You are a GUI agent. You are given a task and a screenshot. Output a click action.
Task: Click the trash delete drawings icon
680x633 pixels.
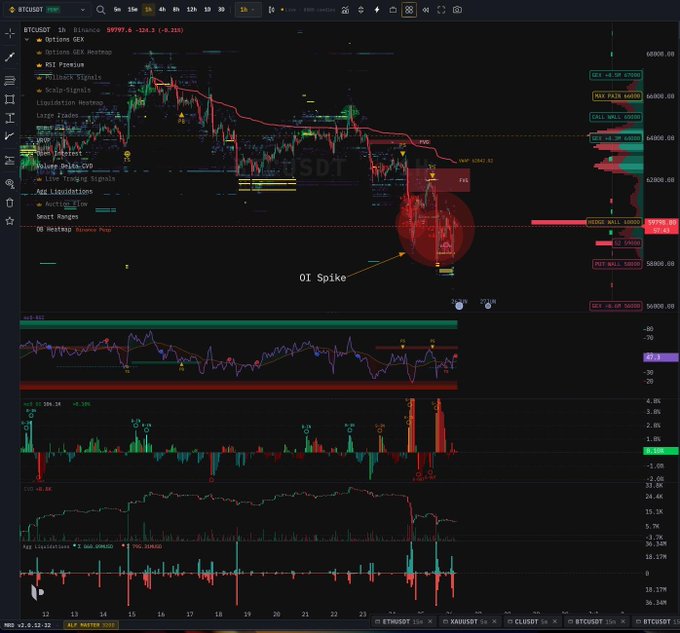(10, 202)
